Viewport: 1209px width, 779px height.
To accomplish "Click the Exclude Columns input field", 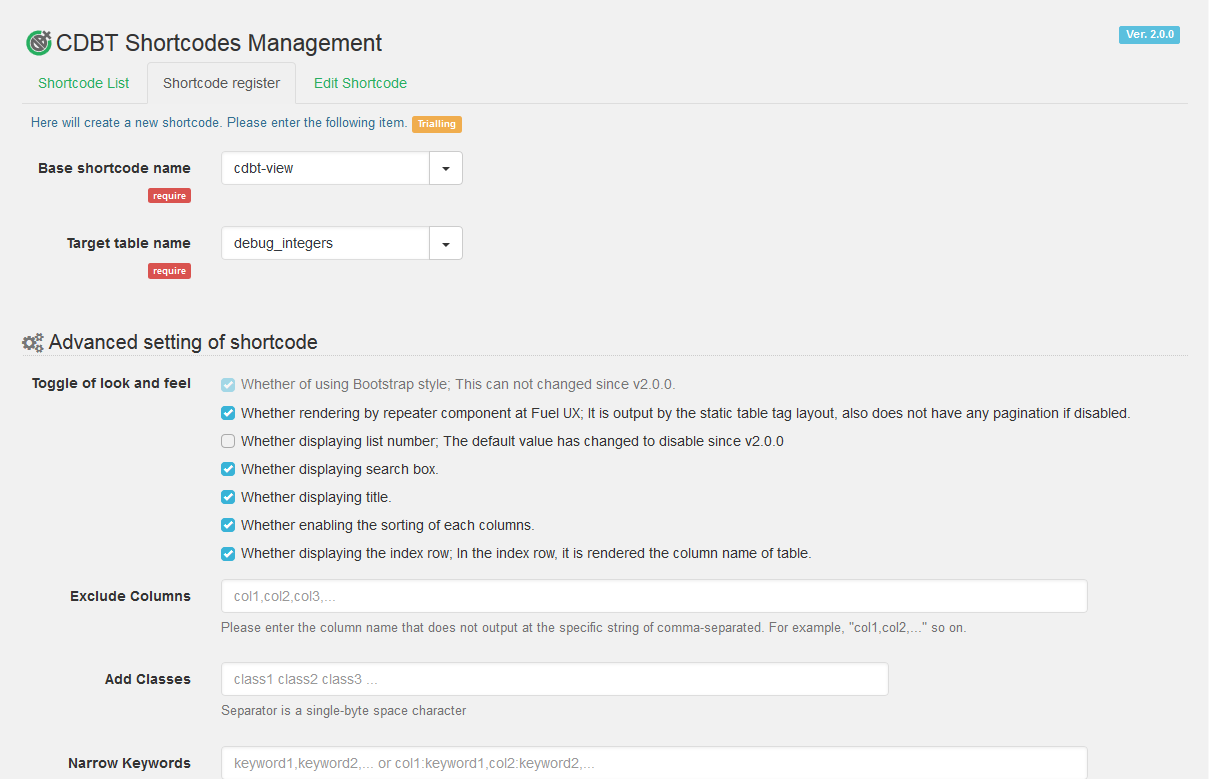I will click(653, 596).
